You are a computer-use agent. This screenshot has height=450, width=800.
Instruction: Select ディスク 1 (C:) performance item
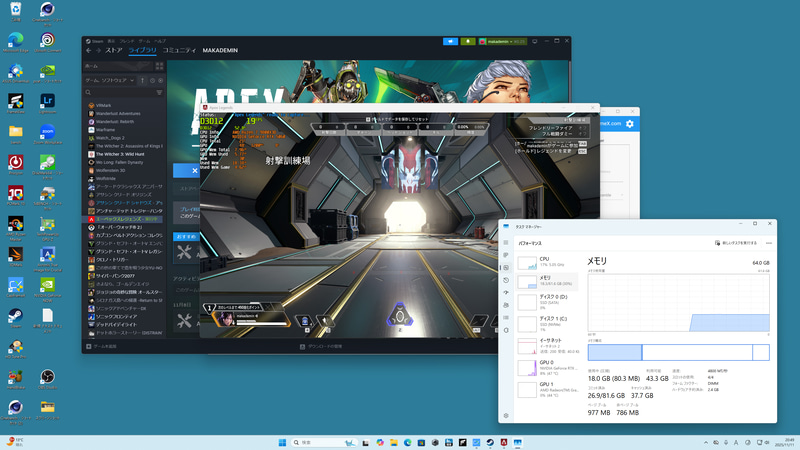tap(547, 324)
